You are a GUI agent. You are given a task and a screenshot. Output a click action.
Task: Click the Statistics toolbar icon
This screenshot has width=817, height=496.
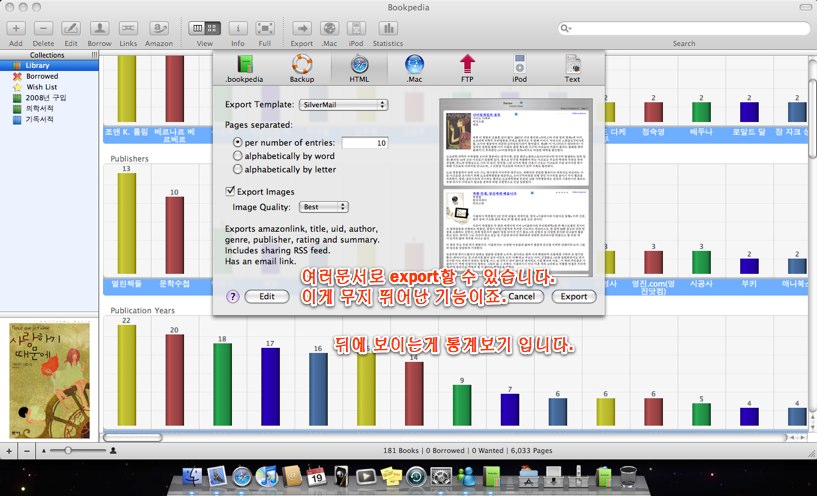click(x=388, y=28)
